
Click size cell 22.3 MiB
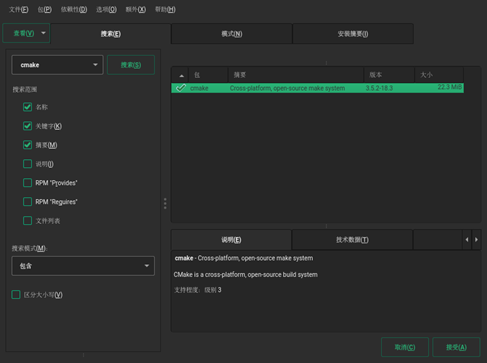pyautogui.click(x=450, y=87)
